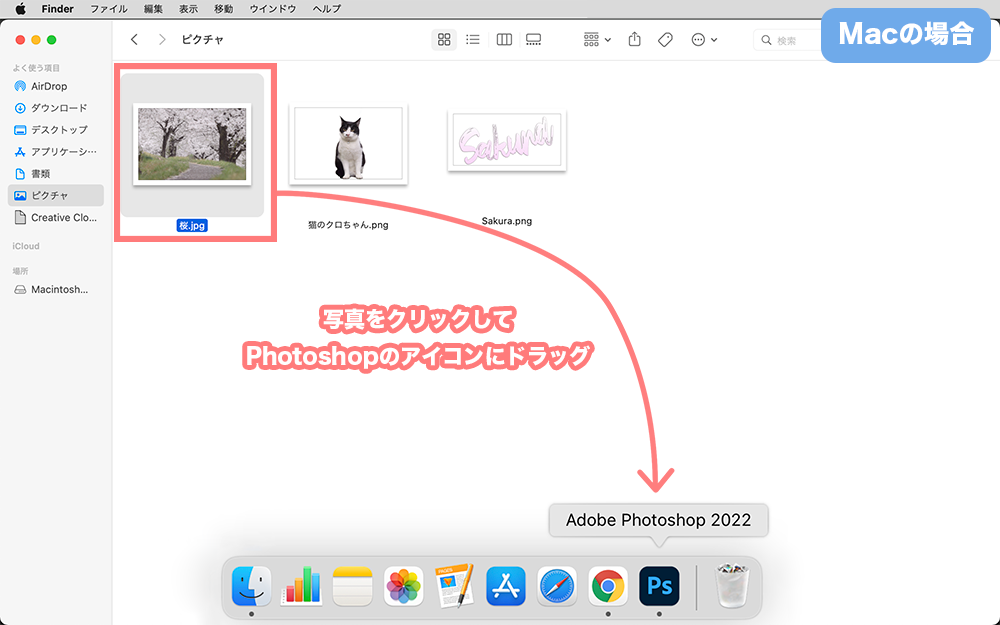The width and height of the screenshot is (1000, 625).
Task: Click the yellow minimize window button
Action: click(x=36, y=40)
